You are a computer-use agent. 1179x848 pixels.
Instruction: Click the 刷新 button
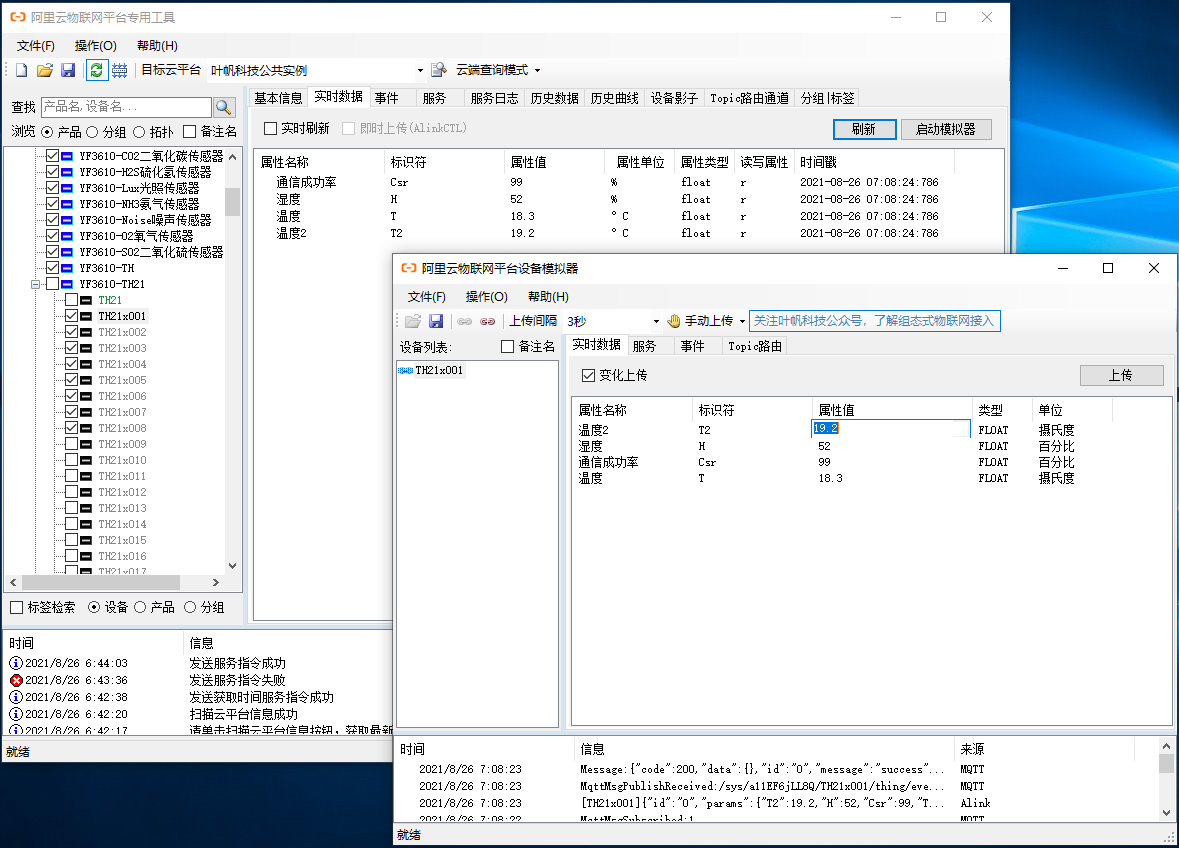pos(864,129)
